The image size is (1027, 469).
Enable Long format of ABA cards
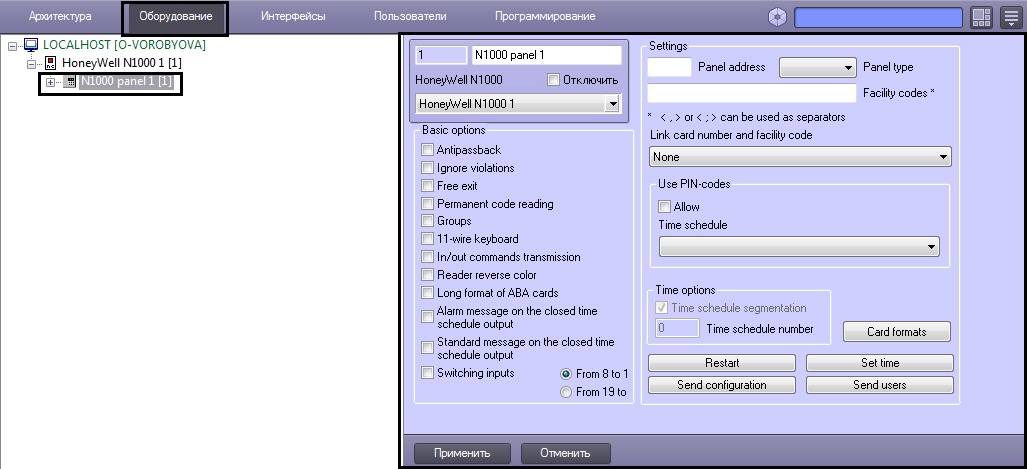click(x=427, y=293)
